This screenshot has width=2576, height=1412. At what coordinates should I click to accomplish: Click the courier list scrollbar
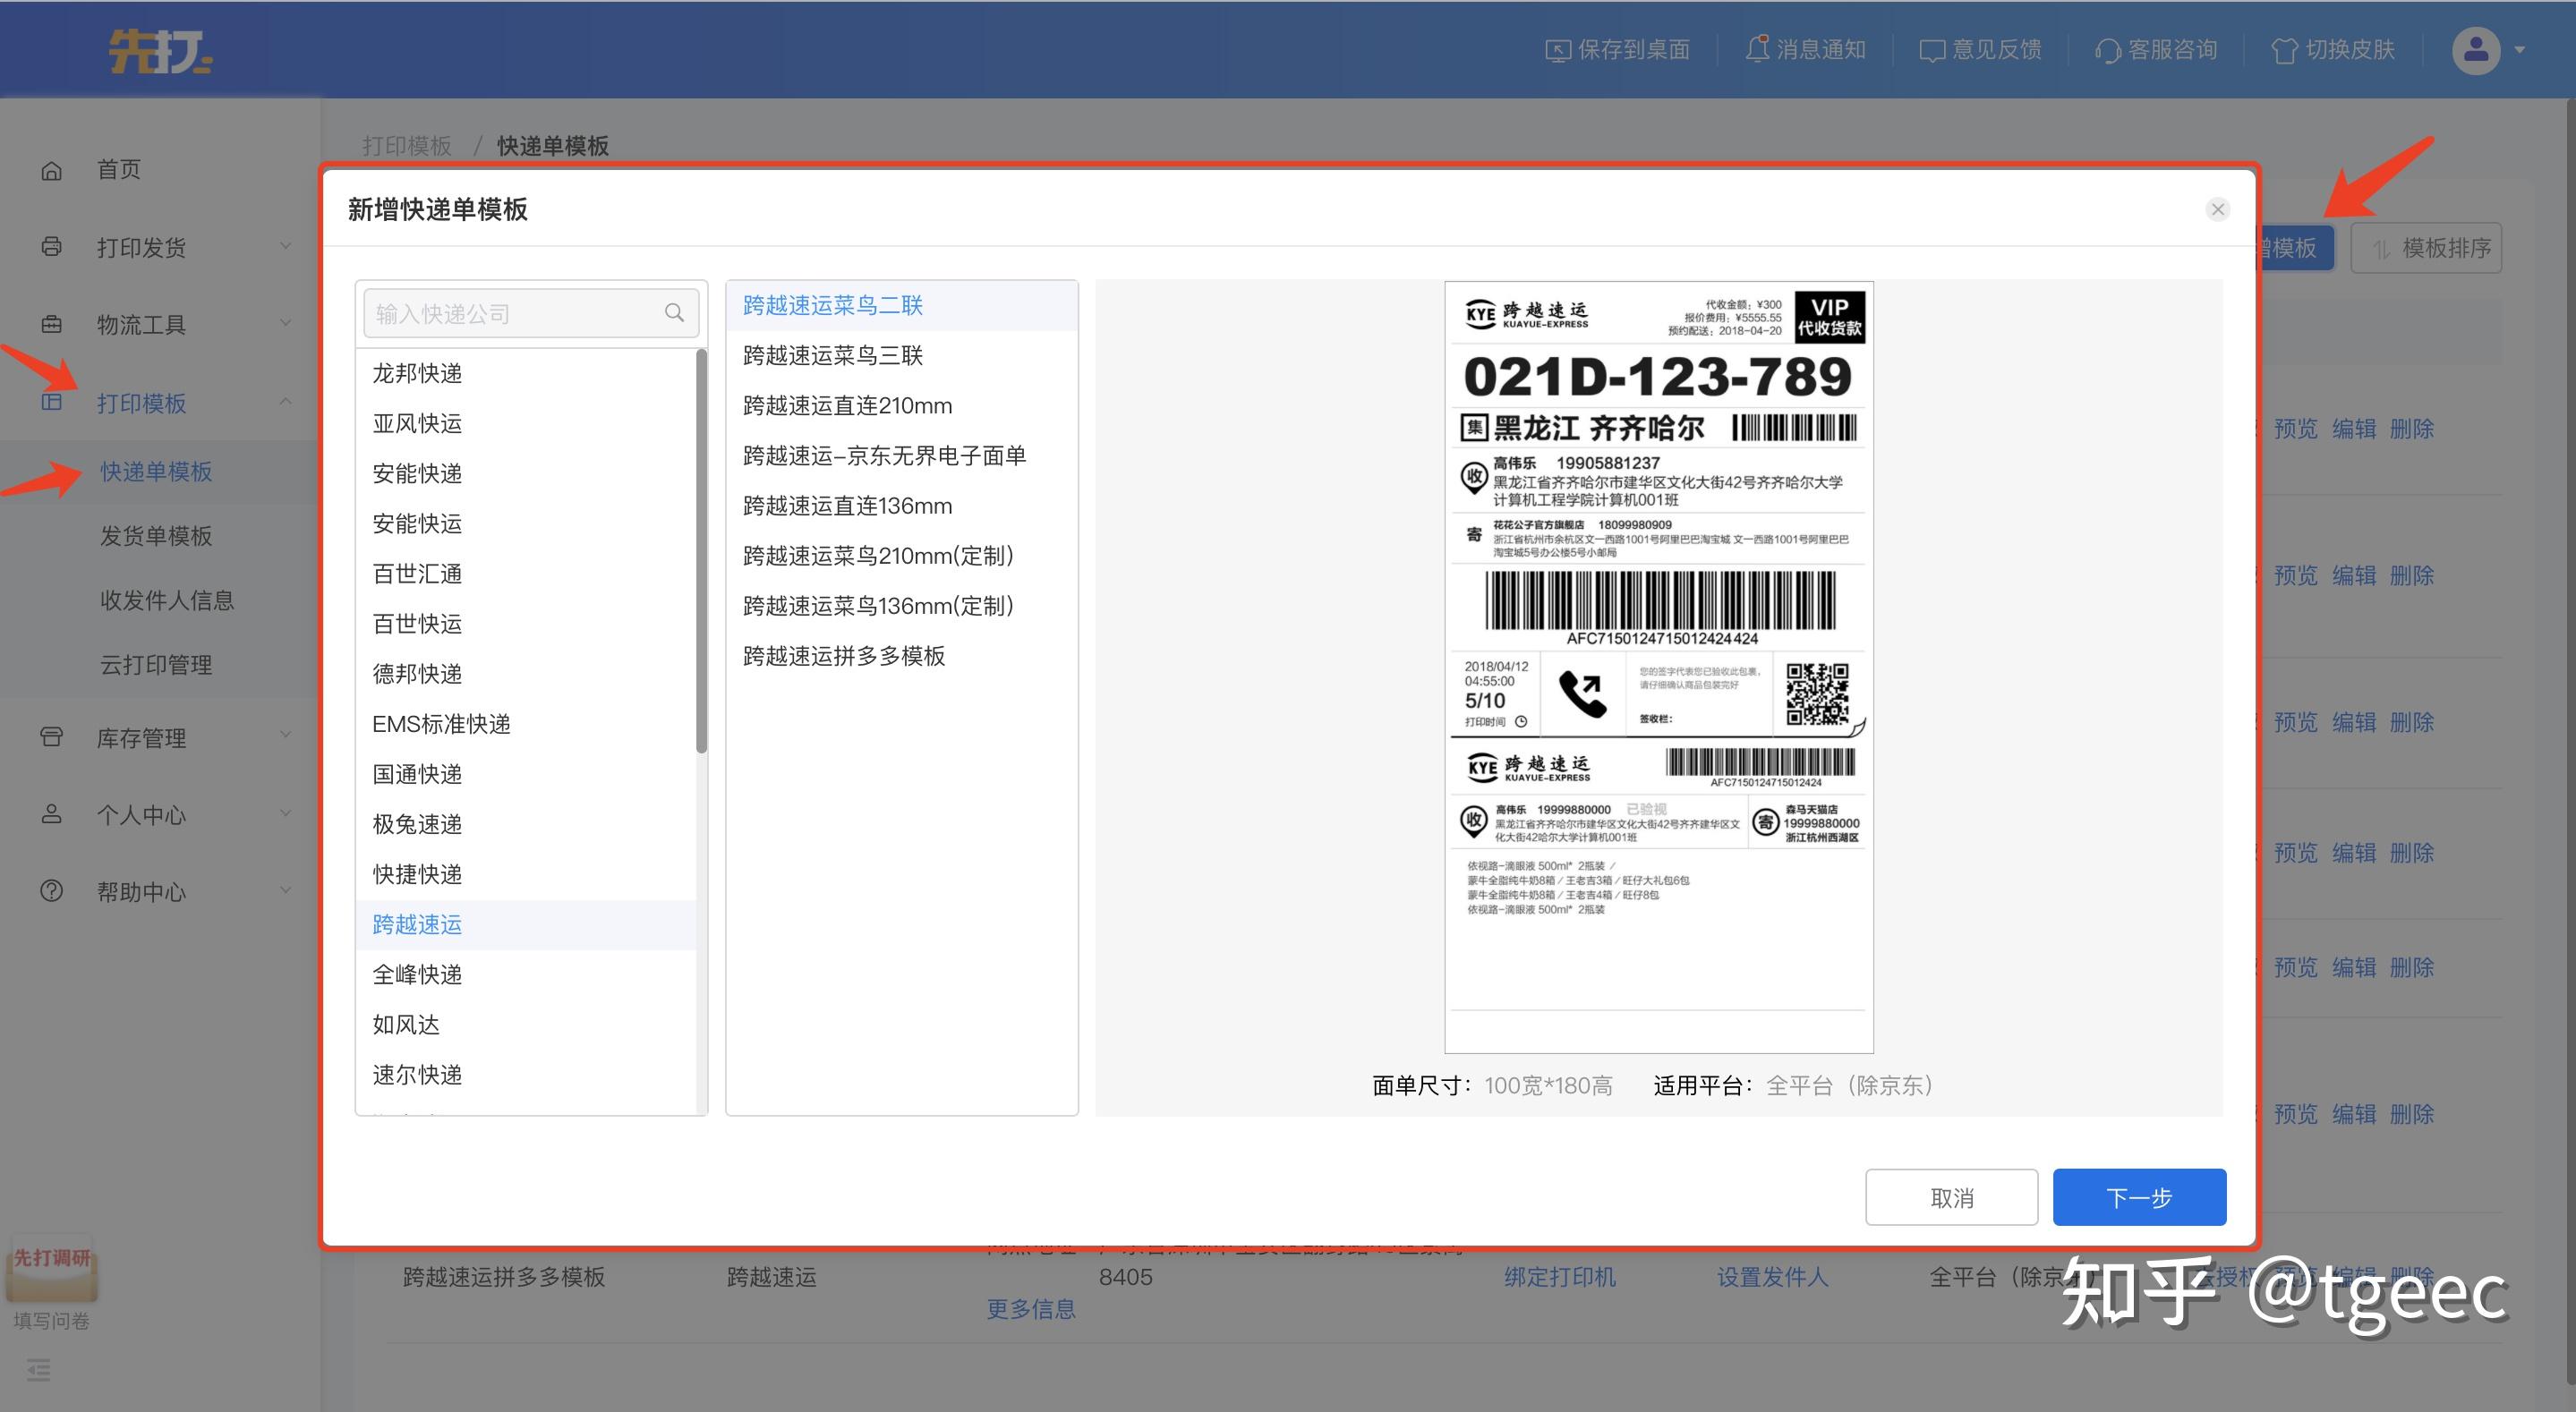(702, 550)
